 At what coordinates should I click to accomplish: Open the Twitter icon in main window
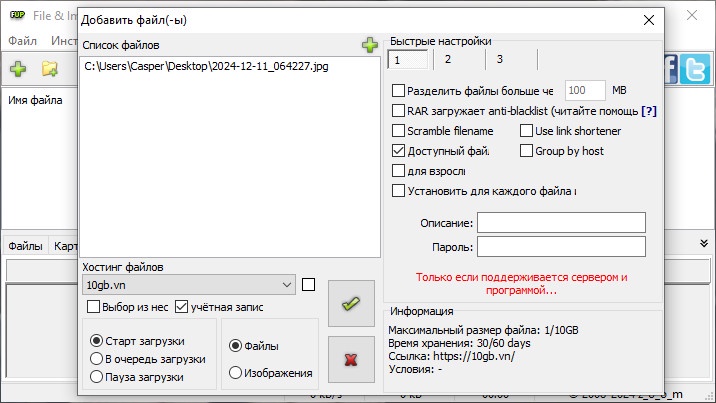point(695,69)
